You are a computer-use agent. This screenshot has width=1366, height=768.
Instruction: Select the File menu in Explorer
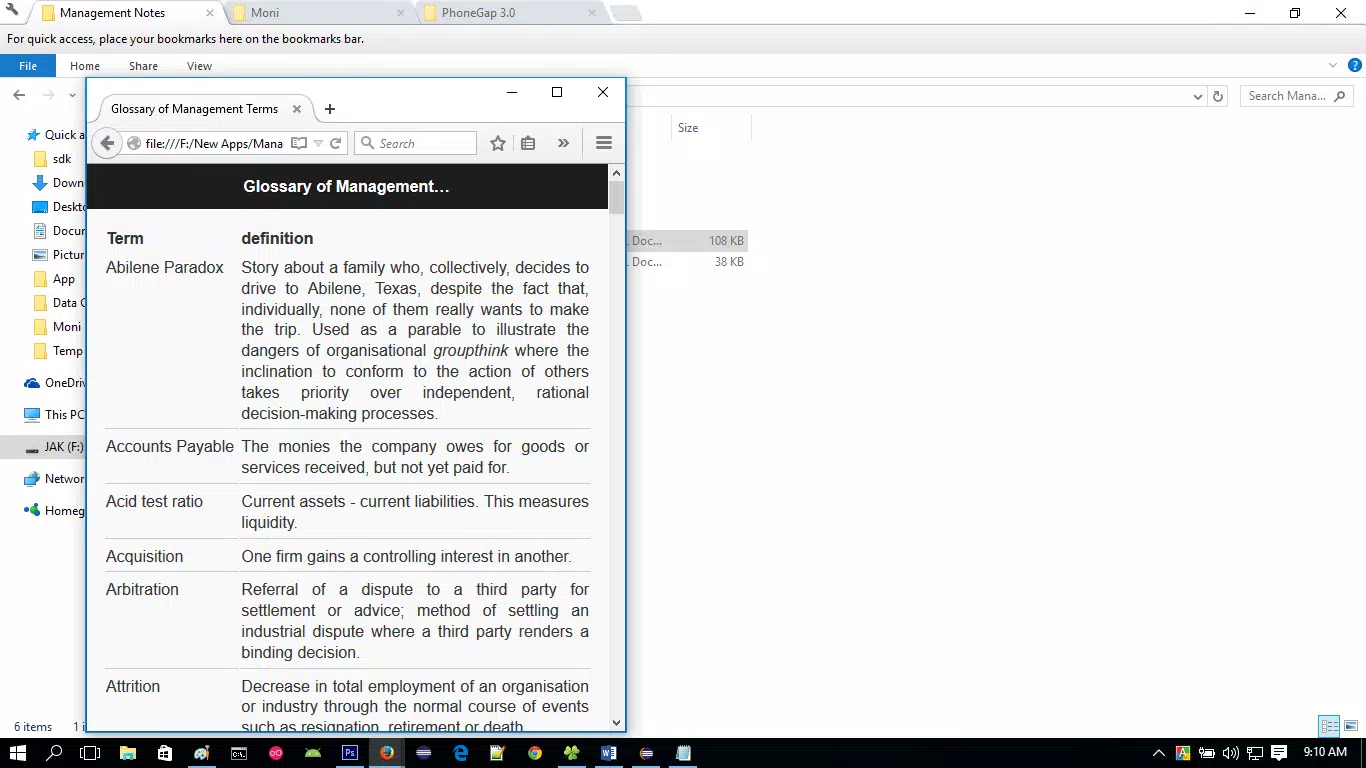point(28,66)
